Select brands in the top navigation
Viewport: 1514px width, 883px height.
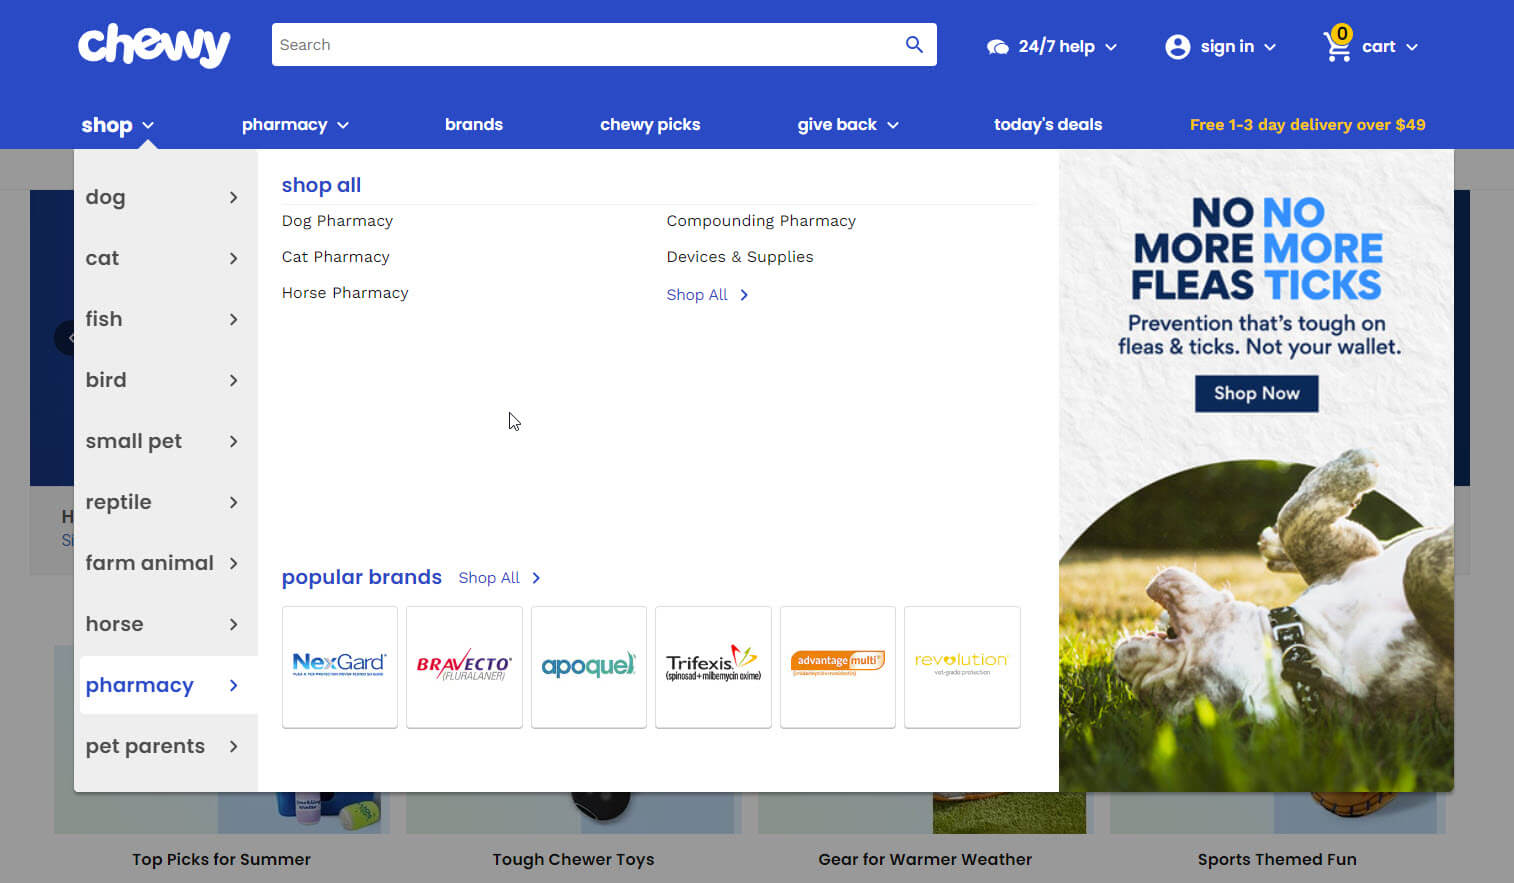tap(474, 125)
